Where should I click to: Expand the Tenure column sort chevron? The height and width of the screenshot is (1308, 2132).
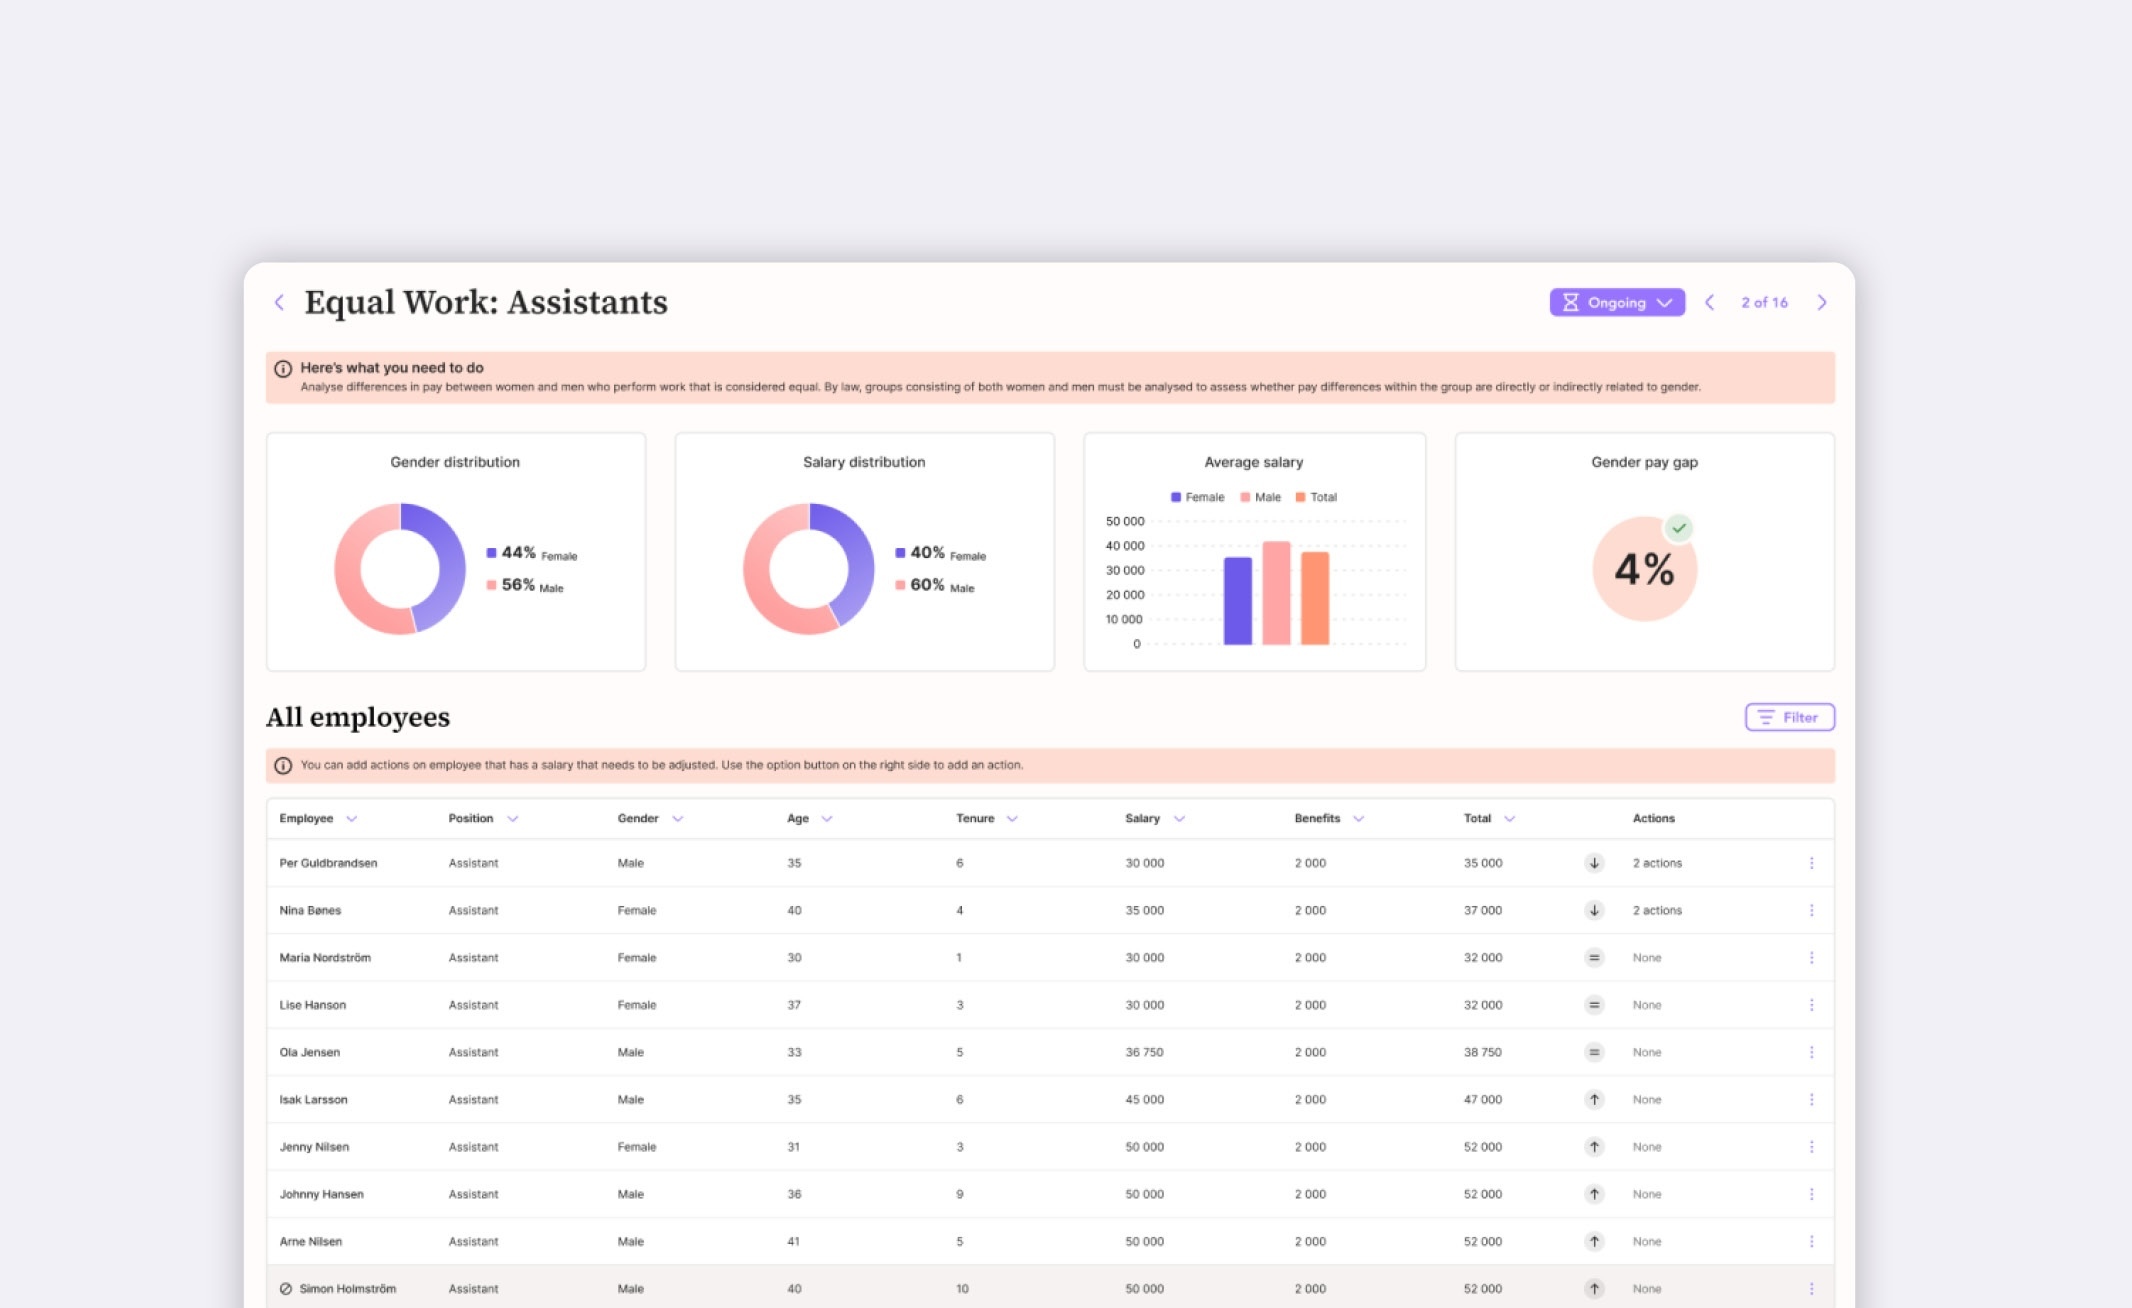pos(1012,818)
